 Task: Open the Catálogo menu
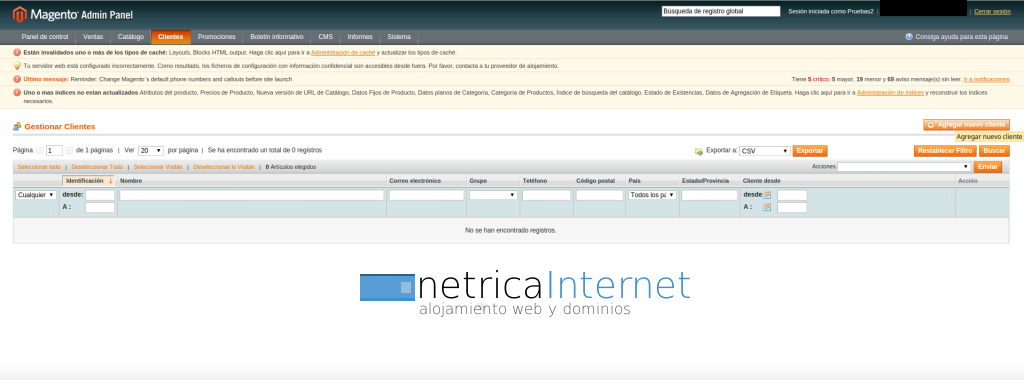click(131, 37)
